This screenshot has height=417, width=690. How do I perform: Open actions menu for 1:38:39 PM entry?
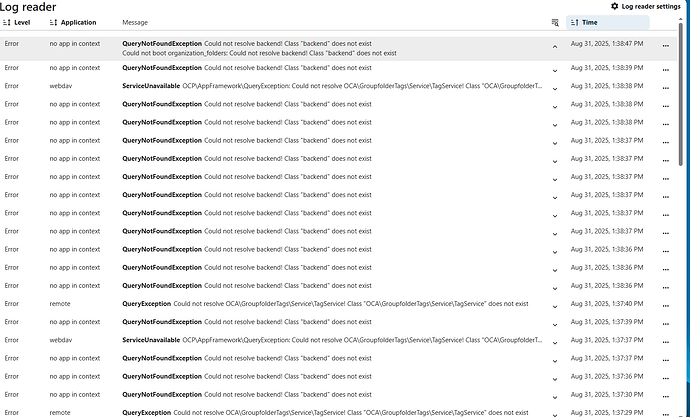[x=665, y=70]
